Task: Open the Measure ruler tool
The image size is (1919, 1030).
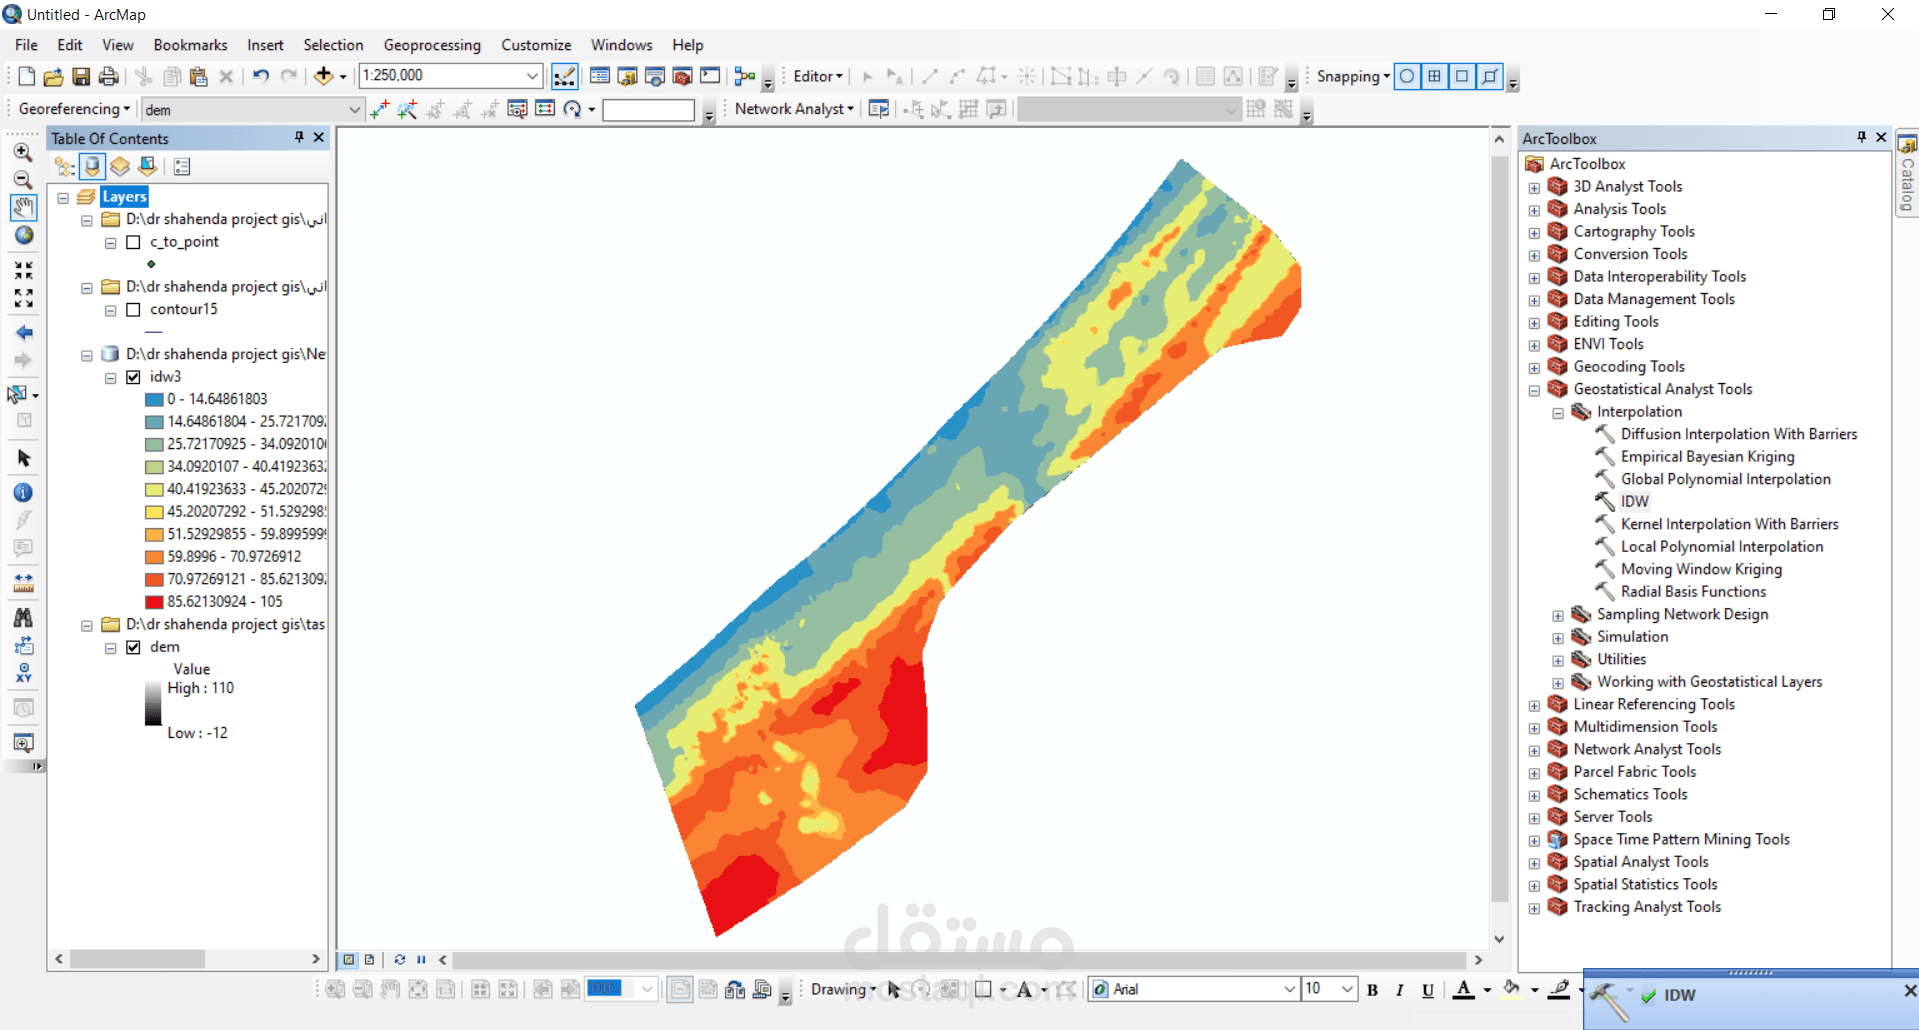Action: coord(24,582)
